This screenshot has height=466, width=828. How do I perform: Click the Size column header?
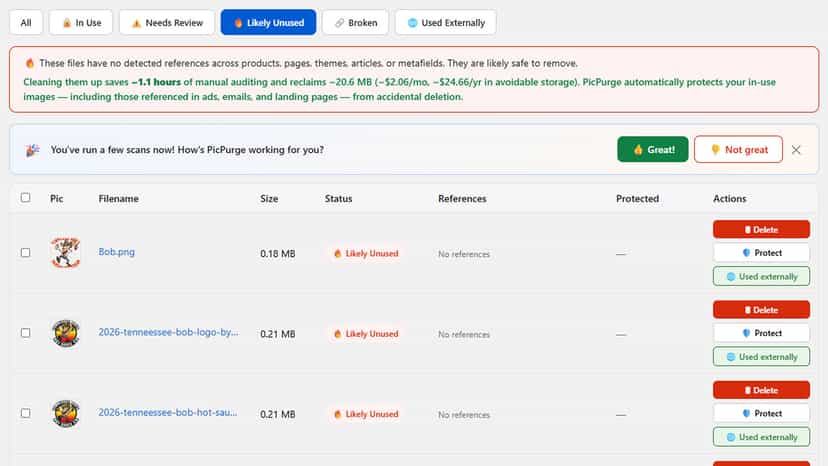click(x=269, y=199)
